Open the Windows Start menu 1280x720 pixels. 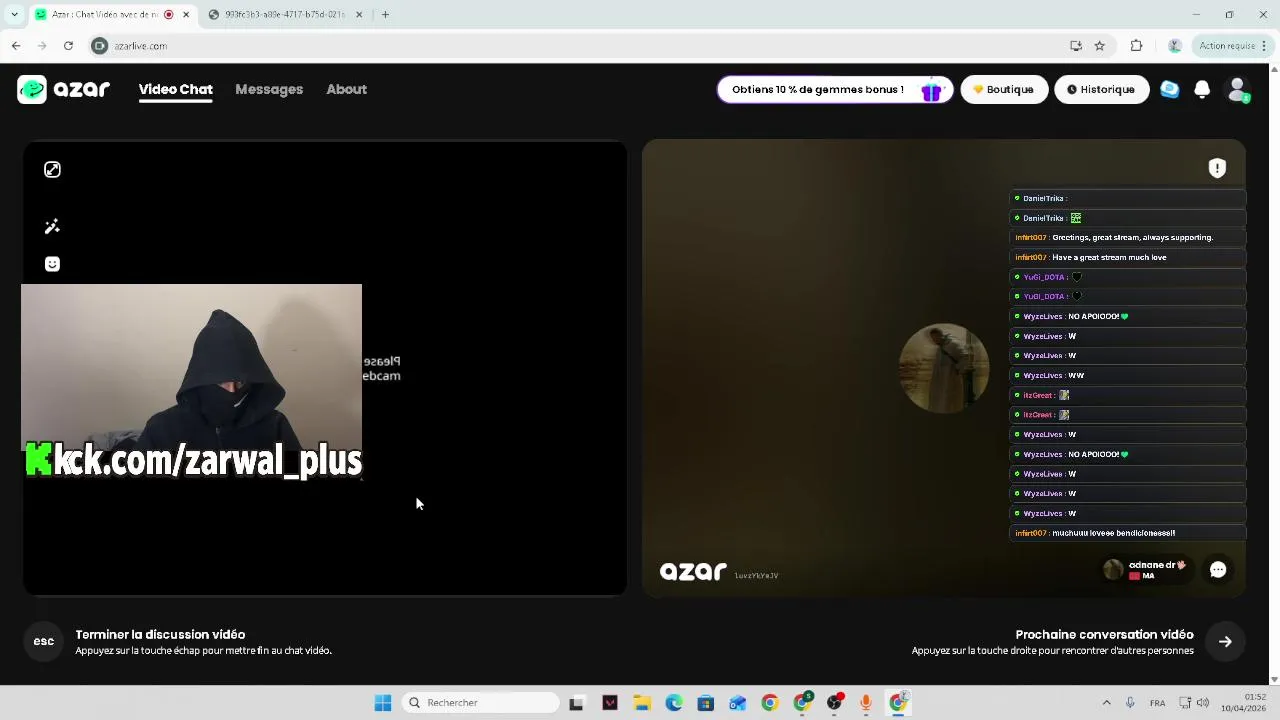[383, 703]
